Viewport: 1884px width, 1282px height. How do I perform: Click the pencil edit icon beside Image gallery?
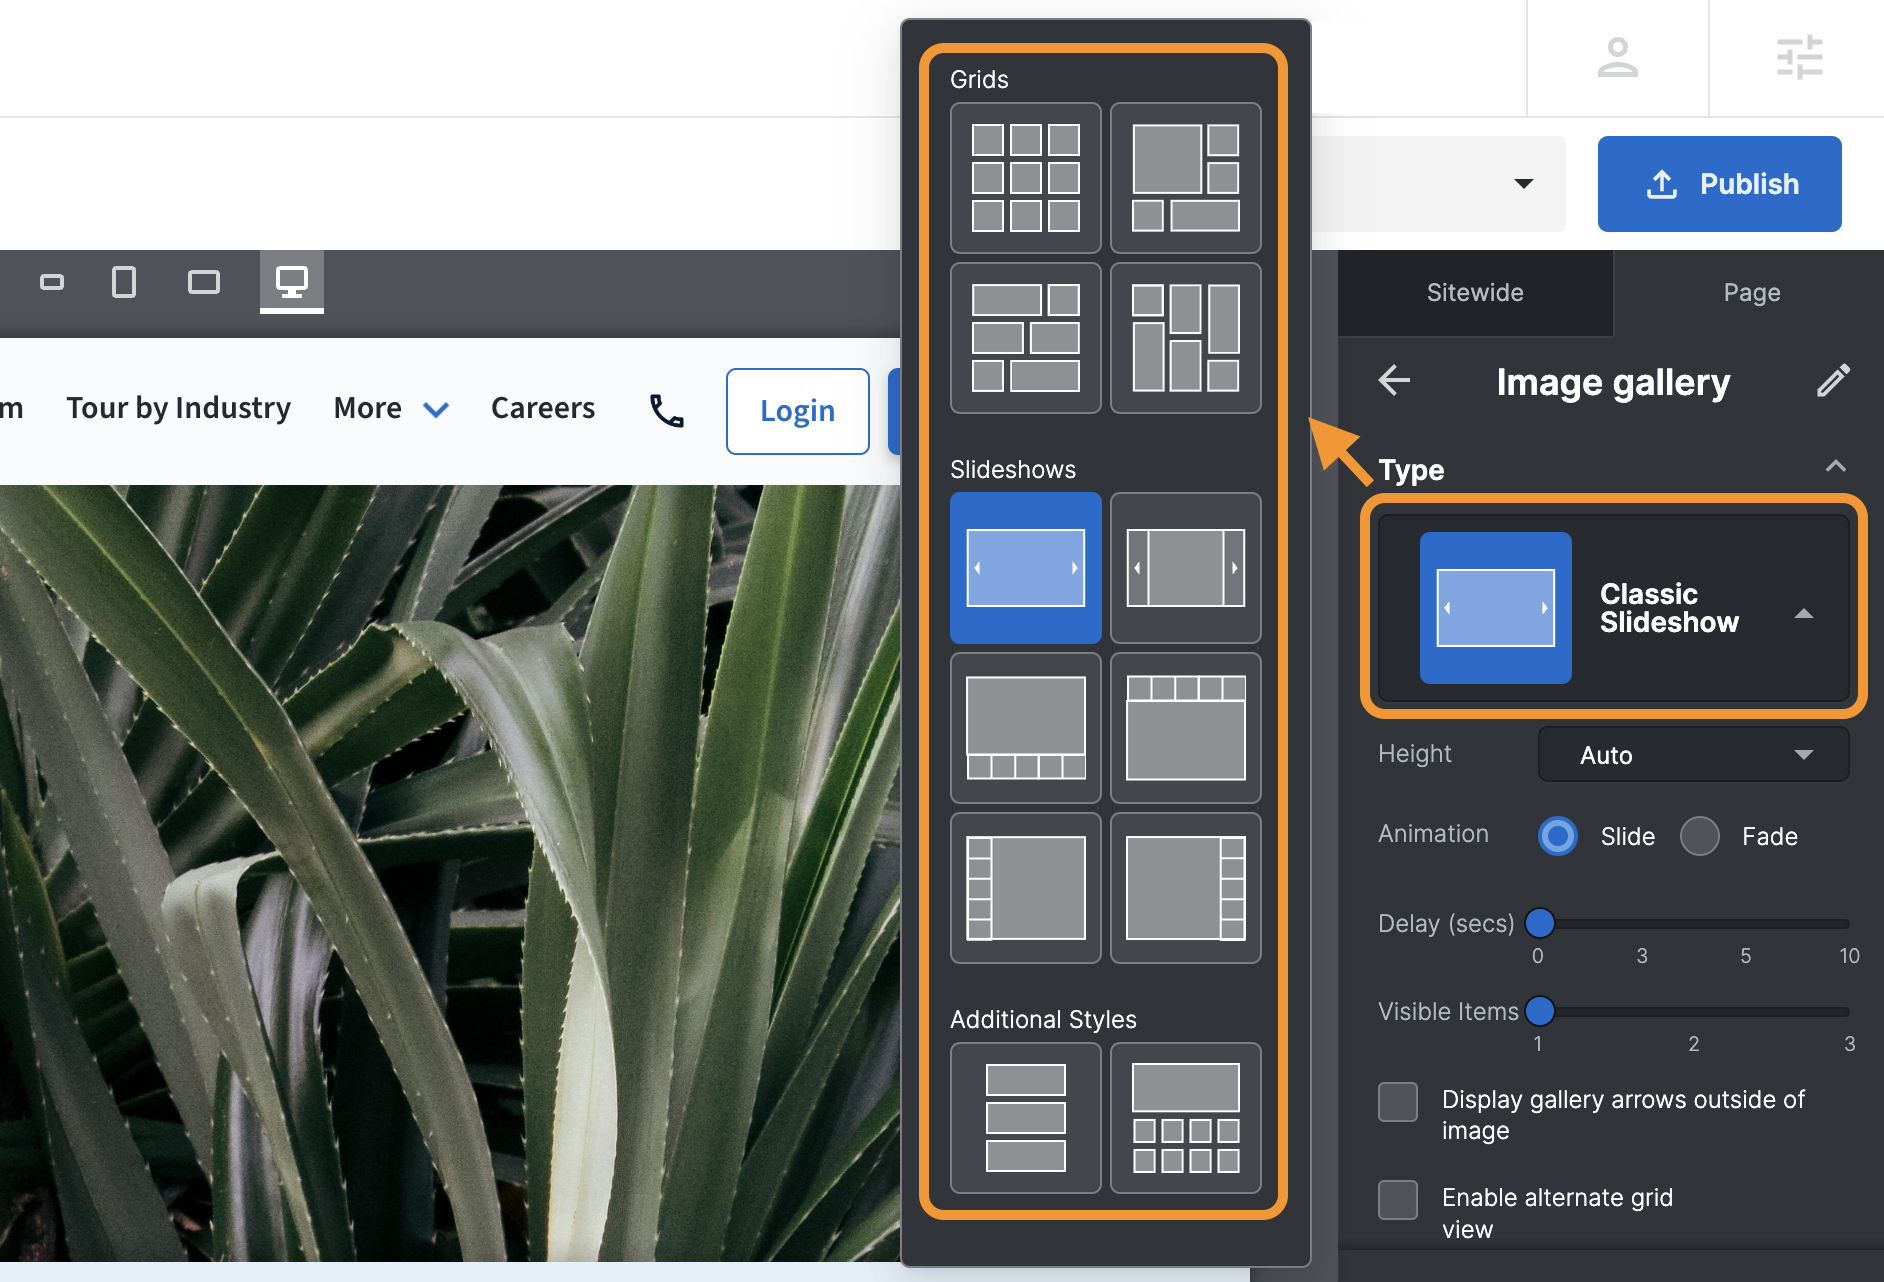[1832, 381]
